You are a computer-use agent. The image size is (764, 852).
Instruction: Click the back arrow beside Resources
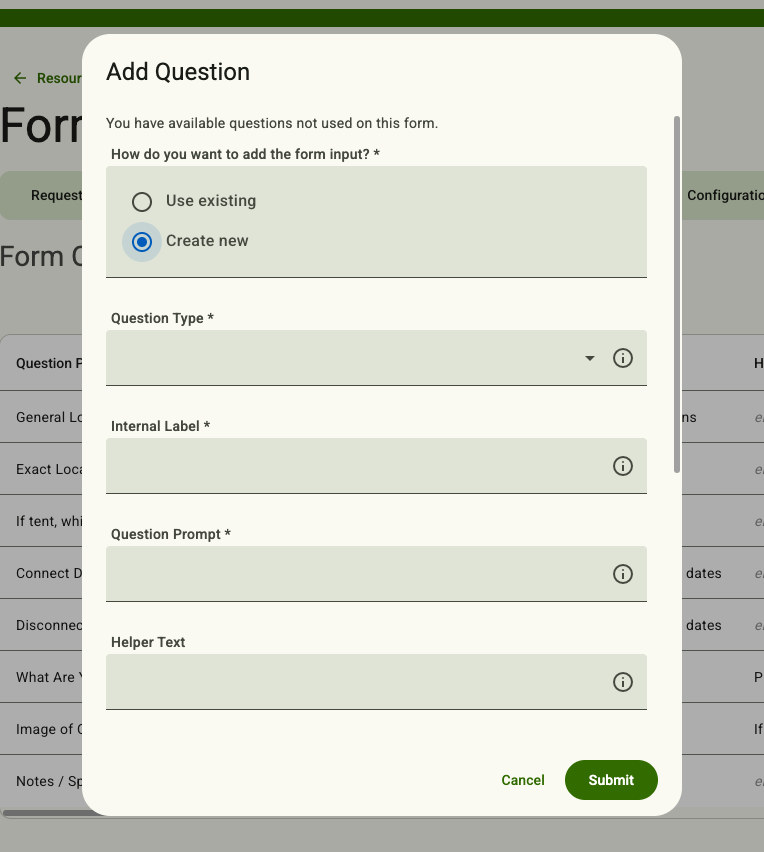coord(20,78)
